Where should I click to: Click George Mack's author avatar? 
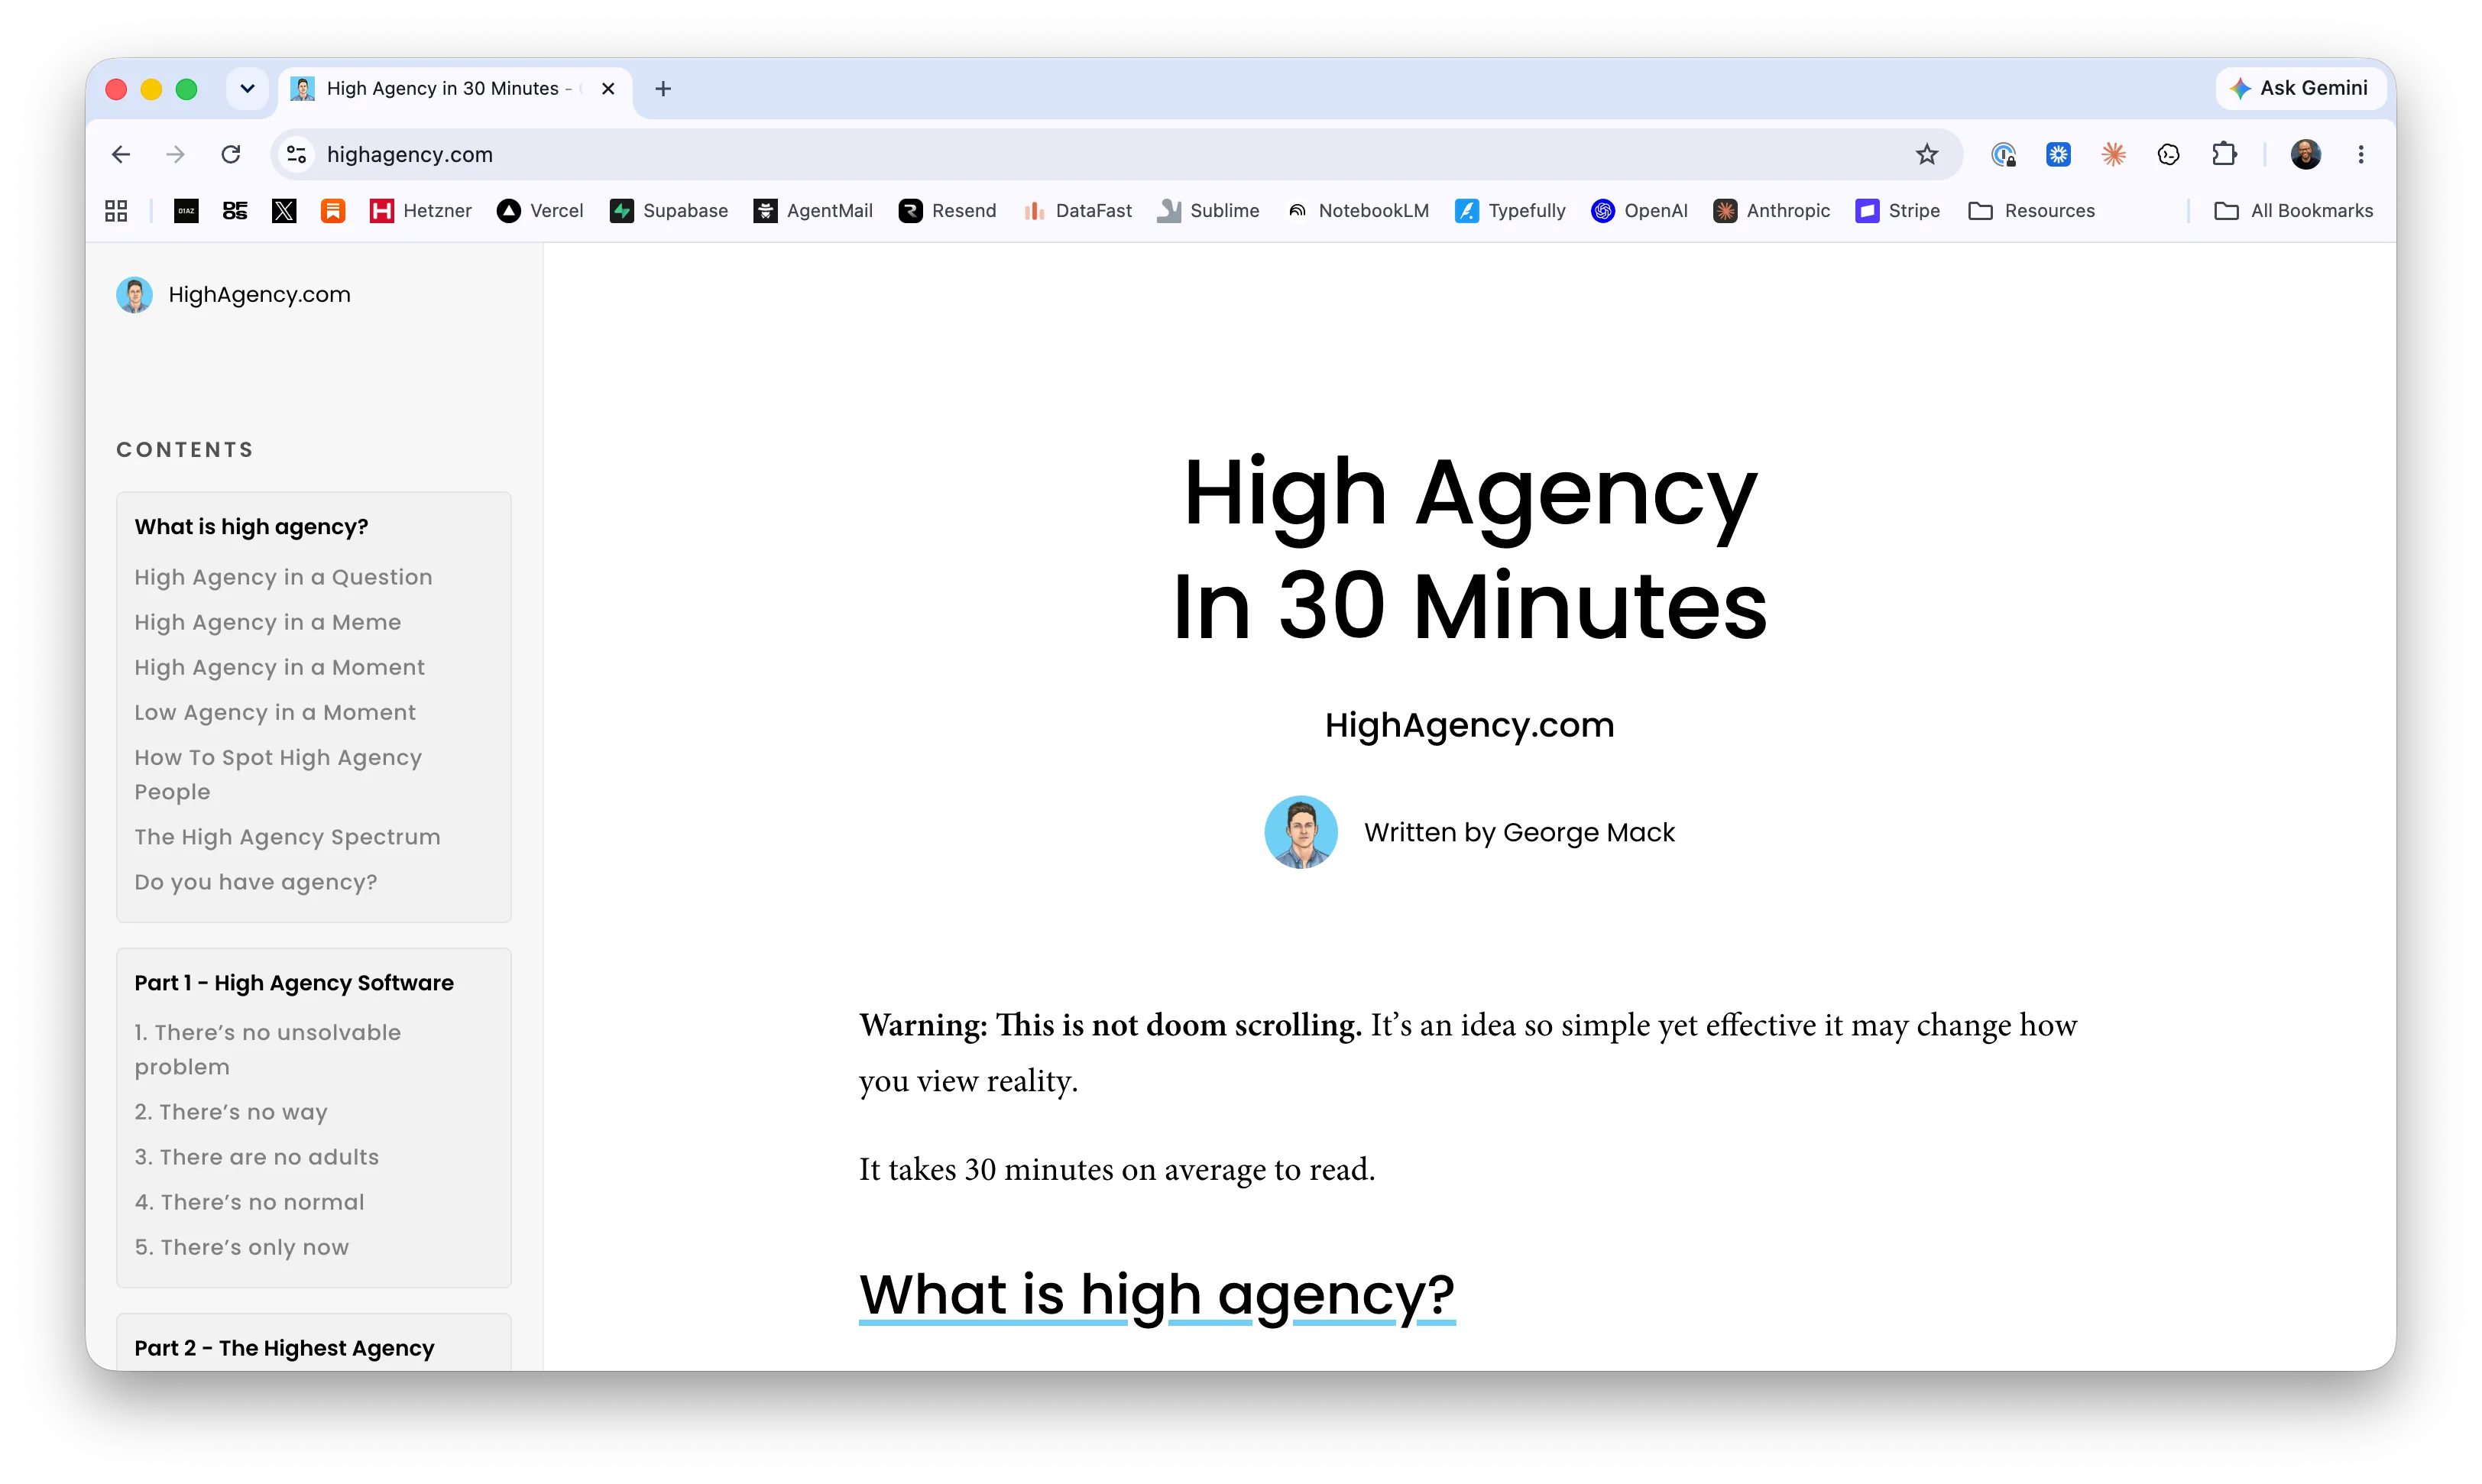click(1301, 832)
